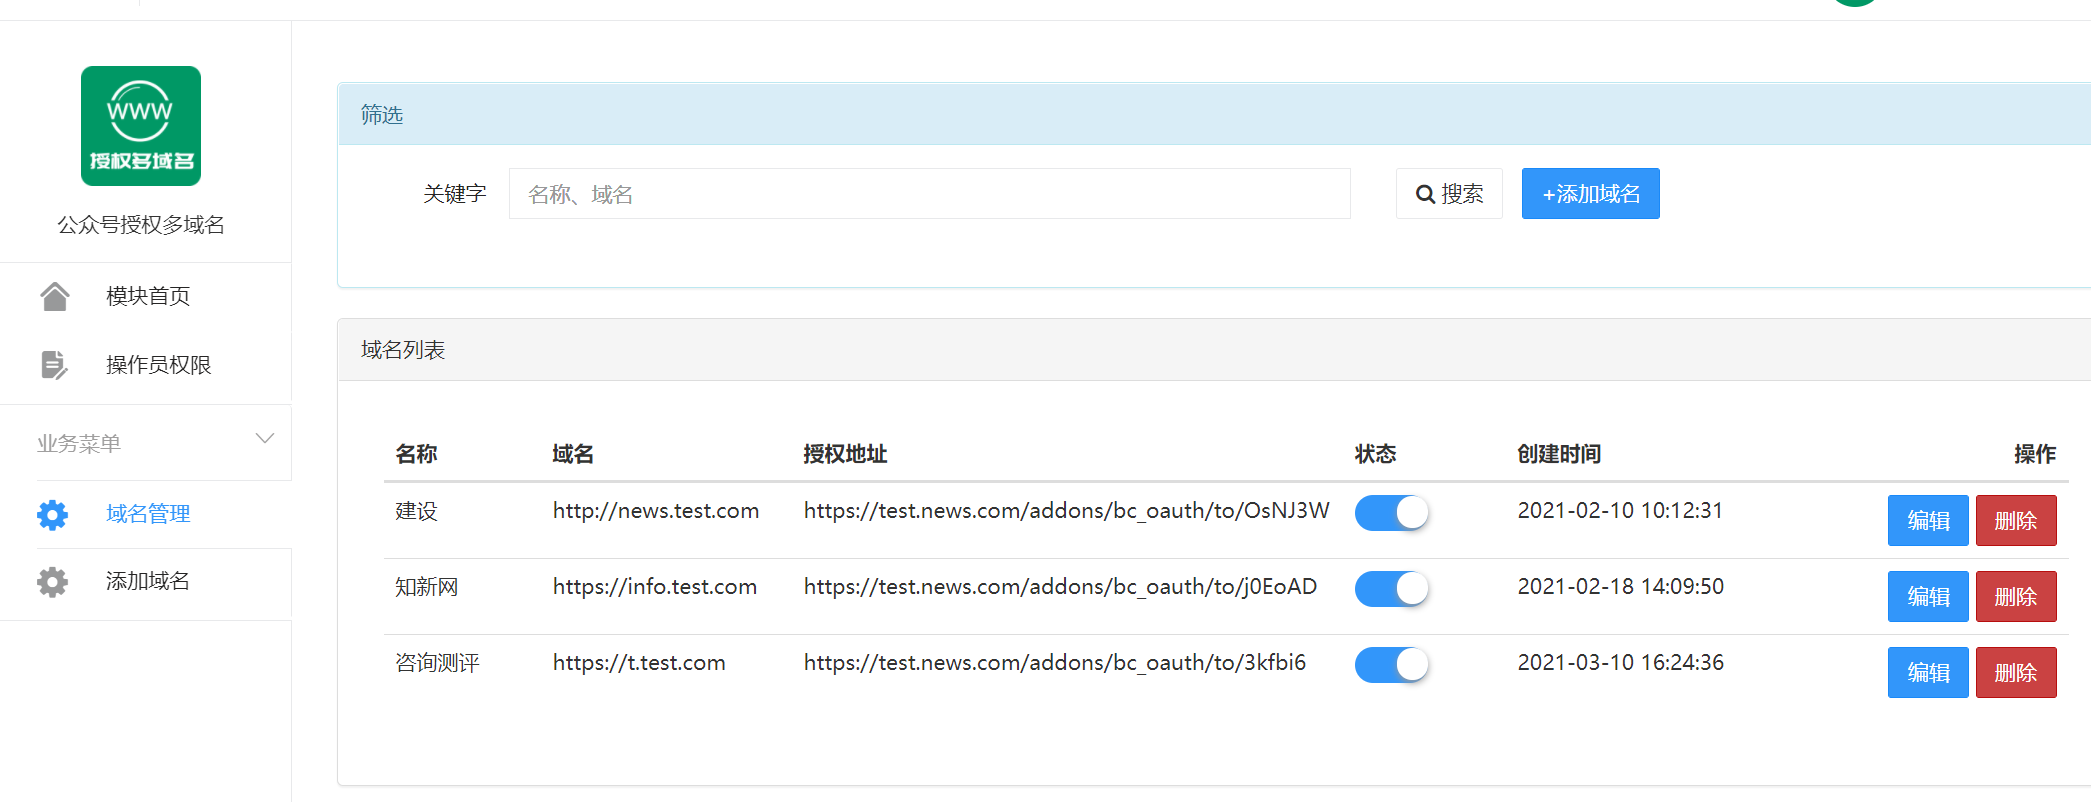The width and height of the screenshot is (2091, 802).
Task: Focus the 关键字 search input field
Action: pos(930,194)
